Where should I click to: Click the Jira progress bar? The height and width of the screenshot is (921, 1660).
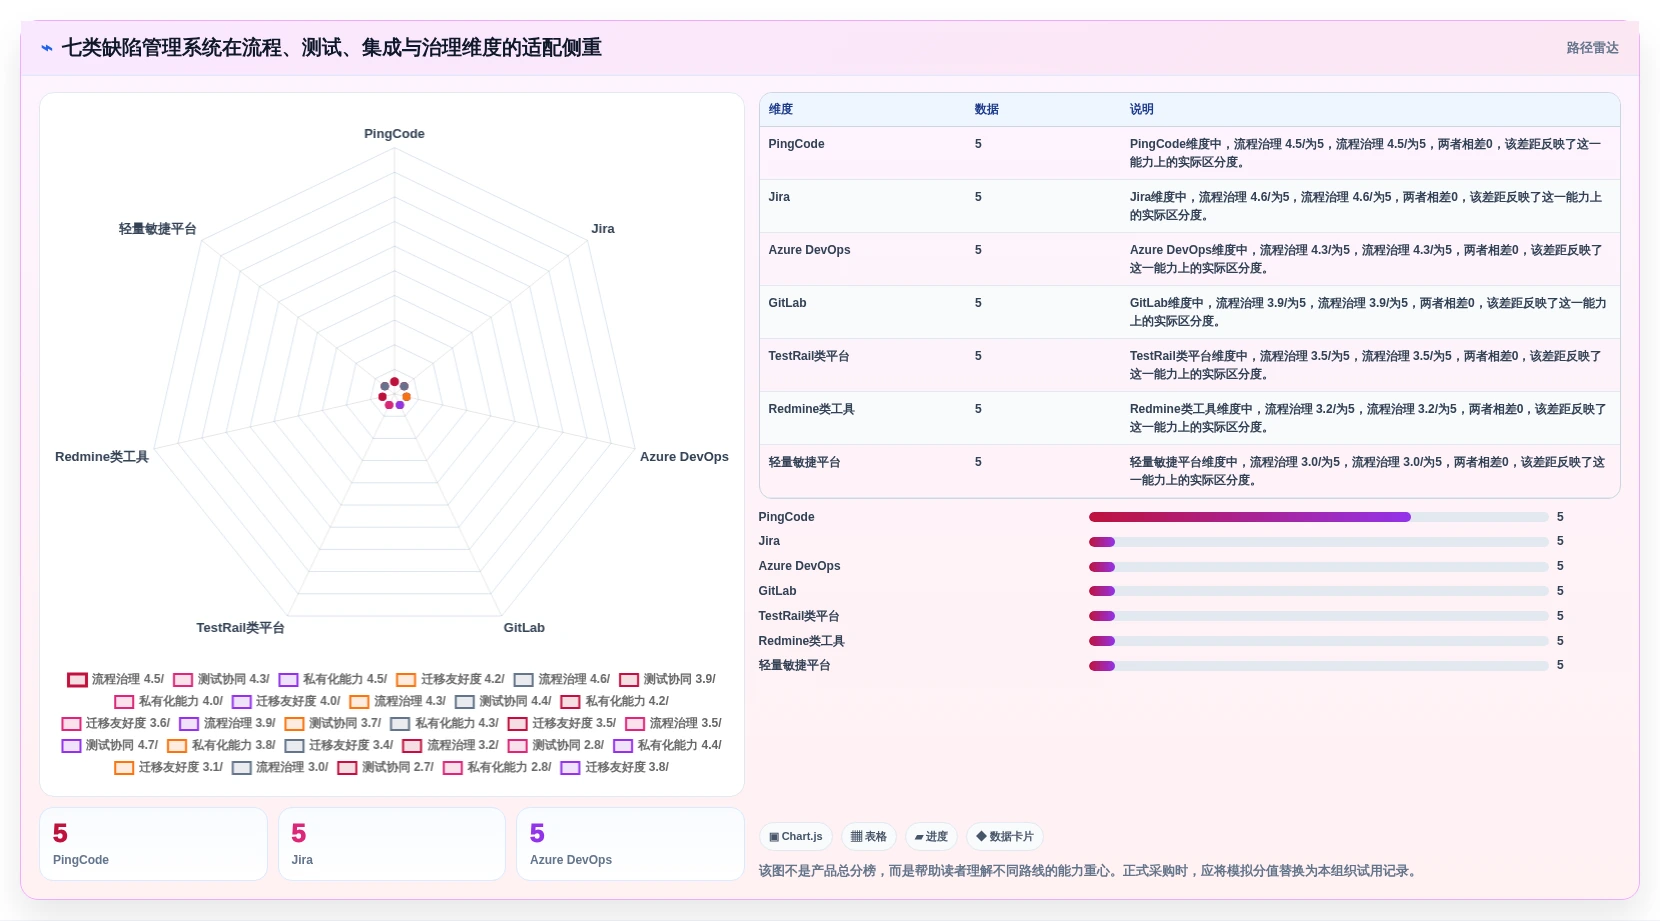coord(1318,542)
